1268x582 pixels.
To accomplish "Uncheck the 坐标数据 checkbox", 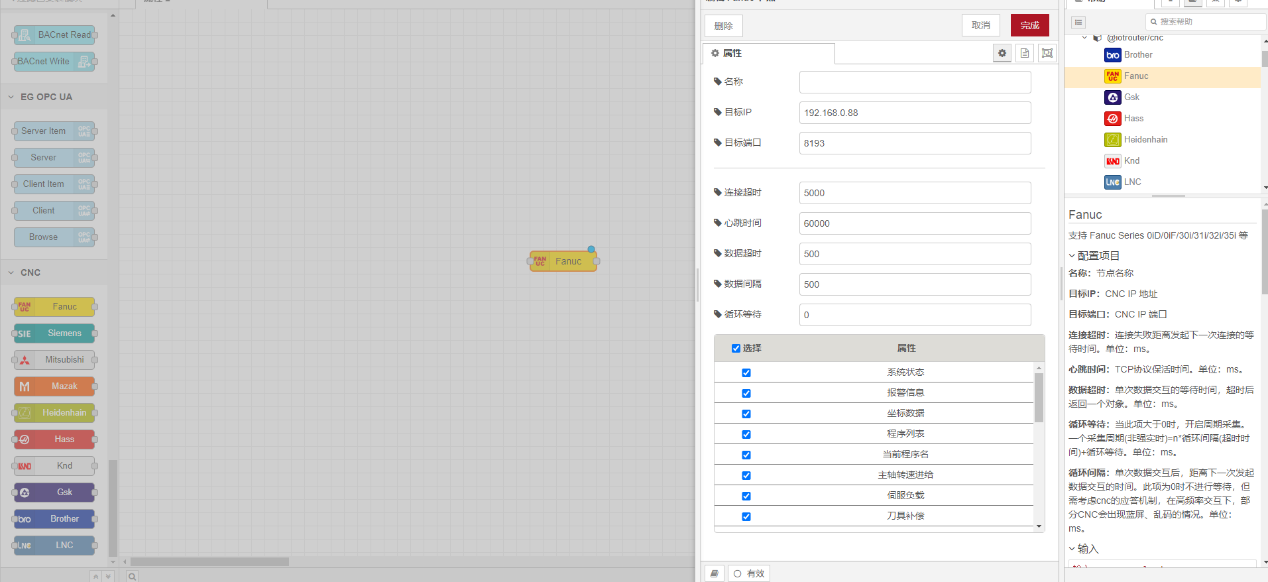I will (746, 414).
